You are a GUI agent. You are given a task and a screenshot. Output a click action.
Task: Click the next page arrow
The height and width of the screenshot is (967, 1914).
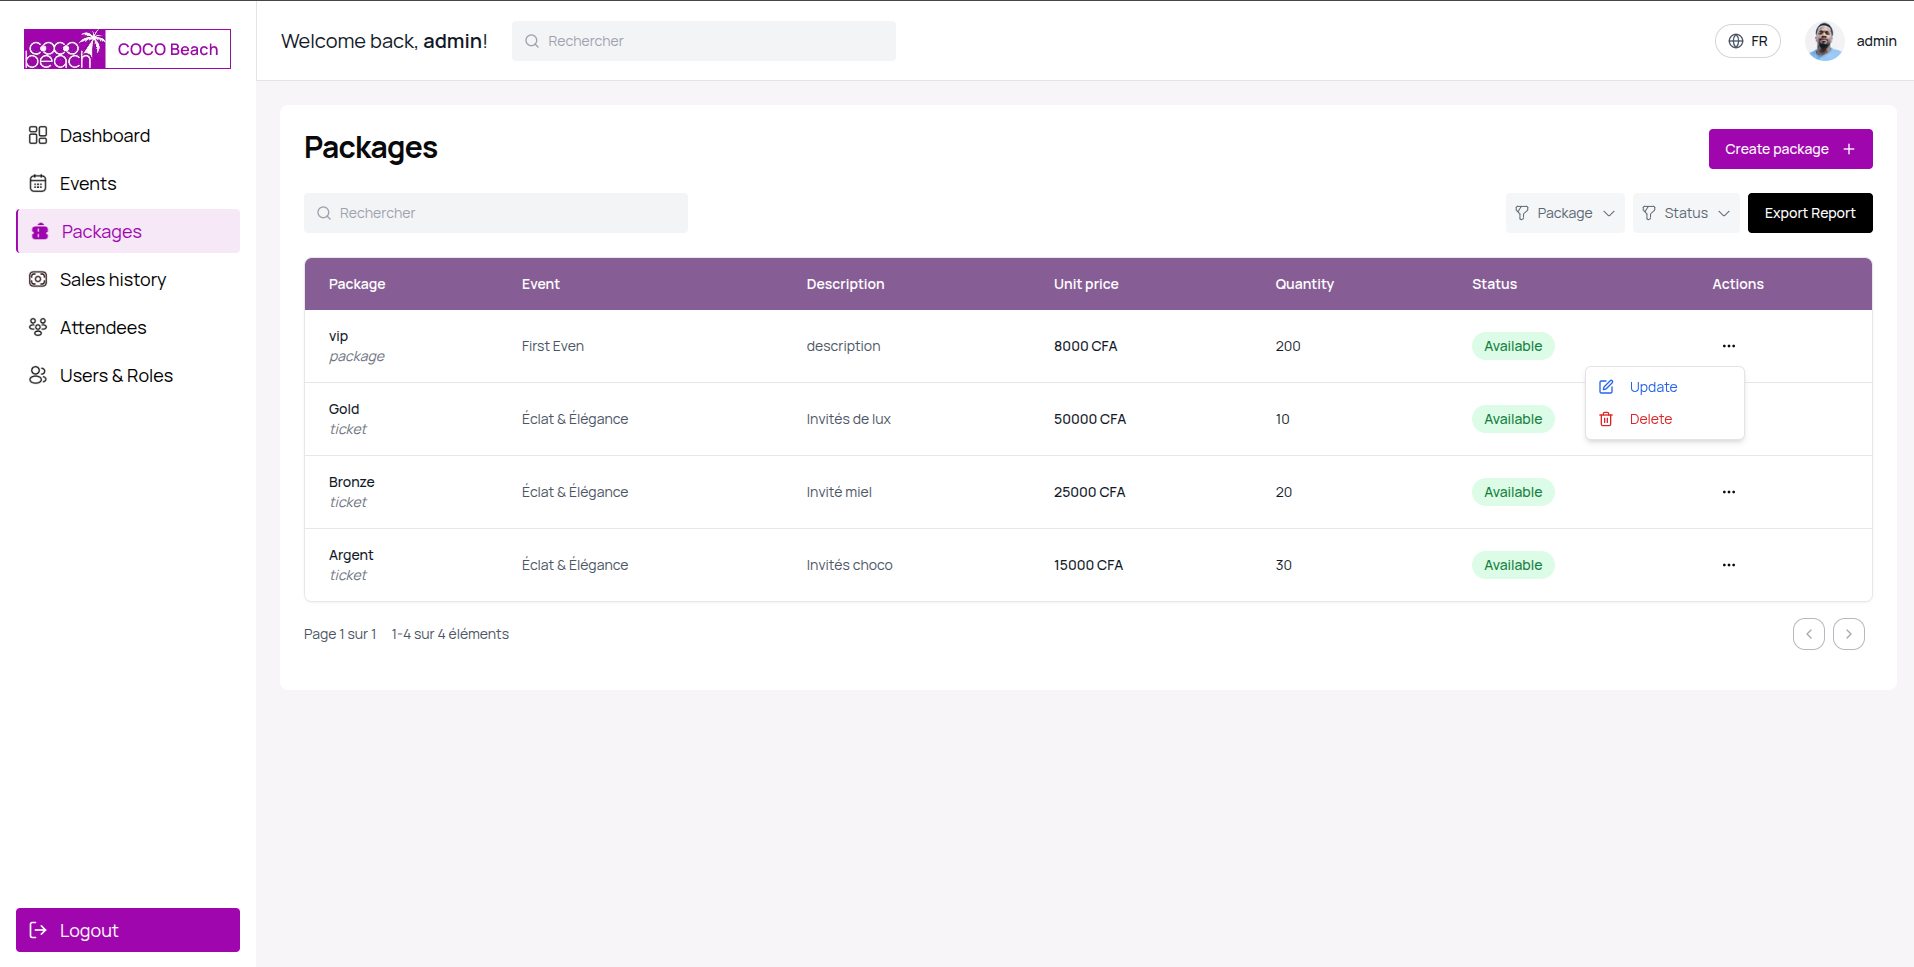(x=1847, y=633)
